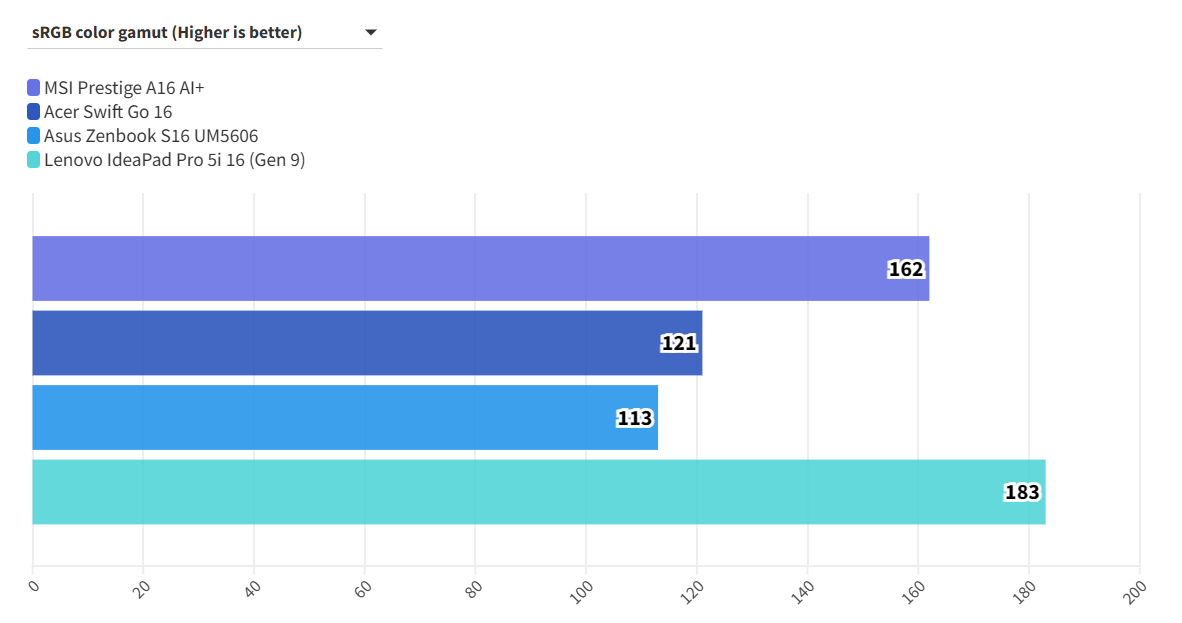
Task: Toggle Acer Swift Go 16 legend label
Action: pos(108,112)
